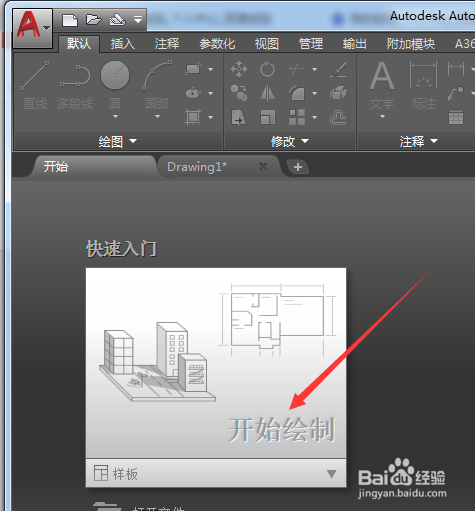Open the AutoCAD application menu logo
Image resolution: width=475 pixels, height=511 pixels.
tap(32, 28)
